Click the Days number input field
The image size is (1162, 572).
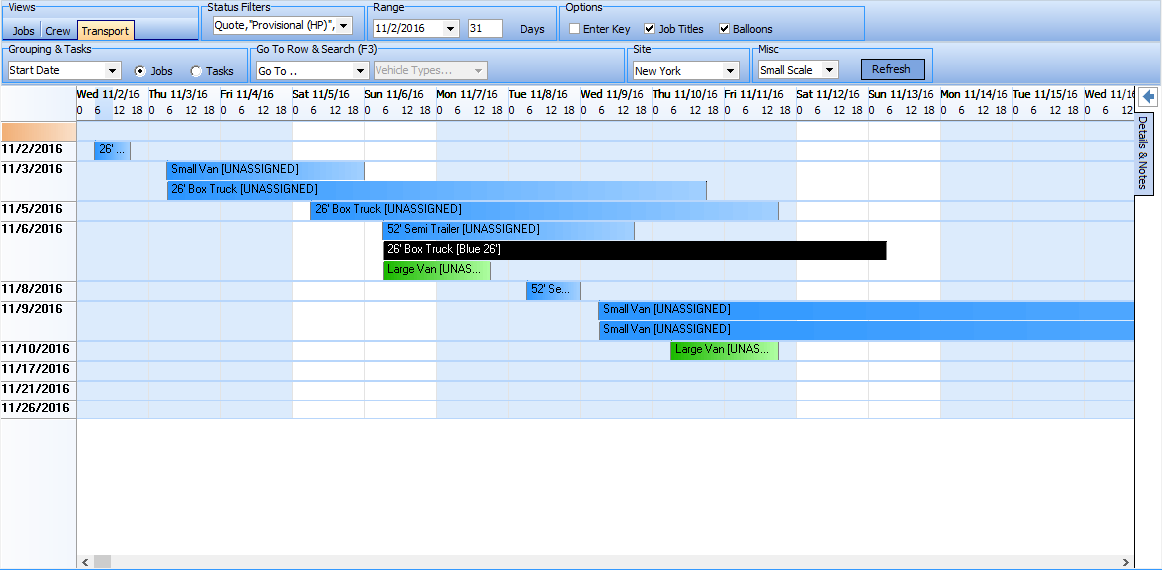(484, 29)
